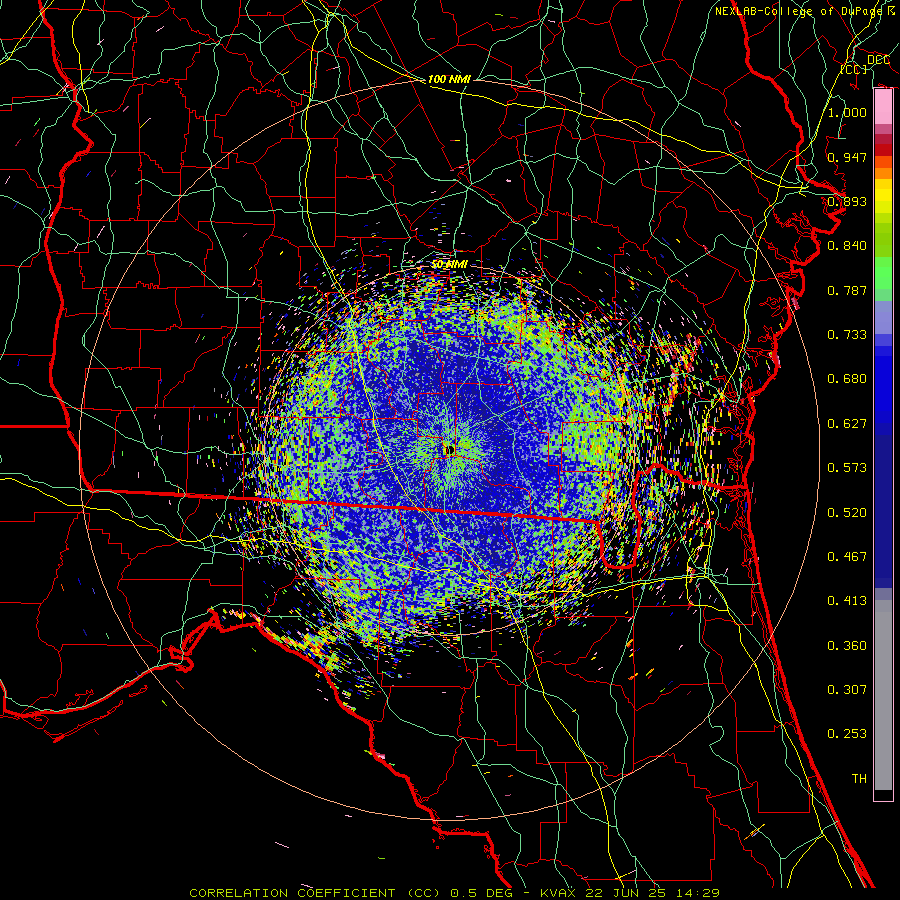900x900 pixels.
Task: Select the 0.787 legend value
Action: click(x=847, y=290)
